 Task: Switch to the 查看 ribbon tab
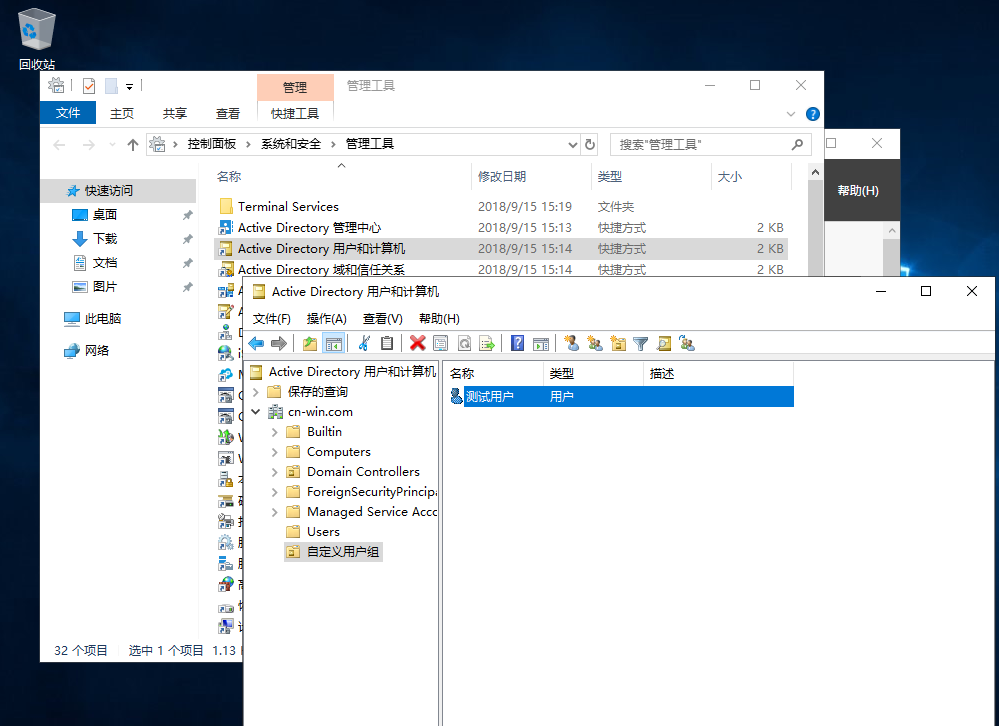(x=227, y=113)
